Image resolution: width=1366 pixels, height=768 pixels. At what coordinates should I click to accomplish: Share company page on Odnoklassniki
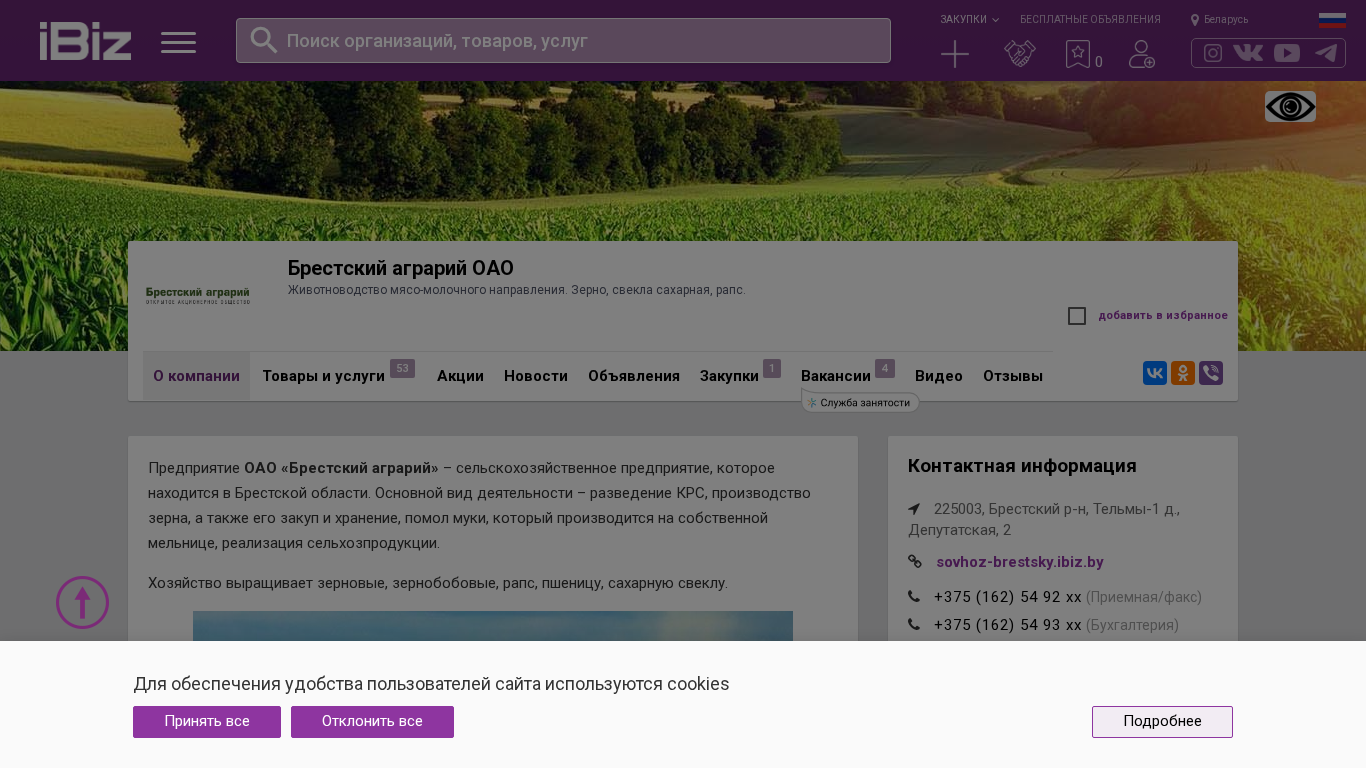pos(1183,373)
